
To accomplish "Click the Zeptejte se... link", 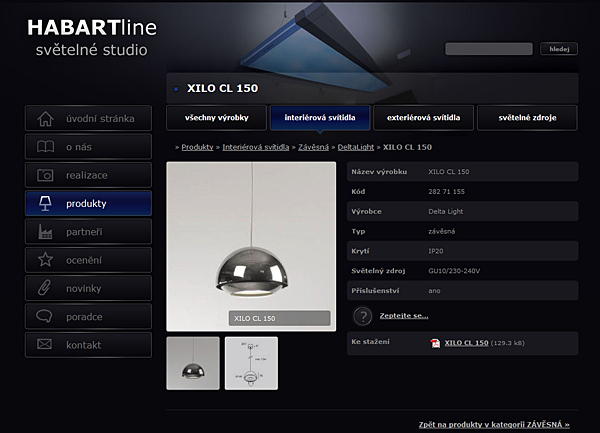I will (404, 316).
